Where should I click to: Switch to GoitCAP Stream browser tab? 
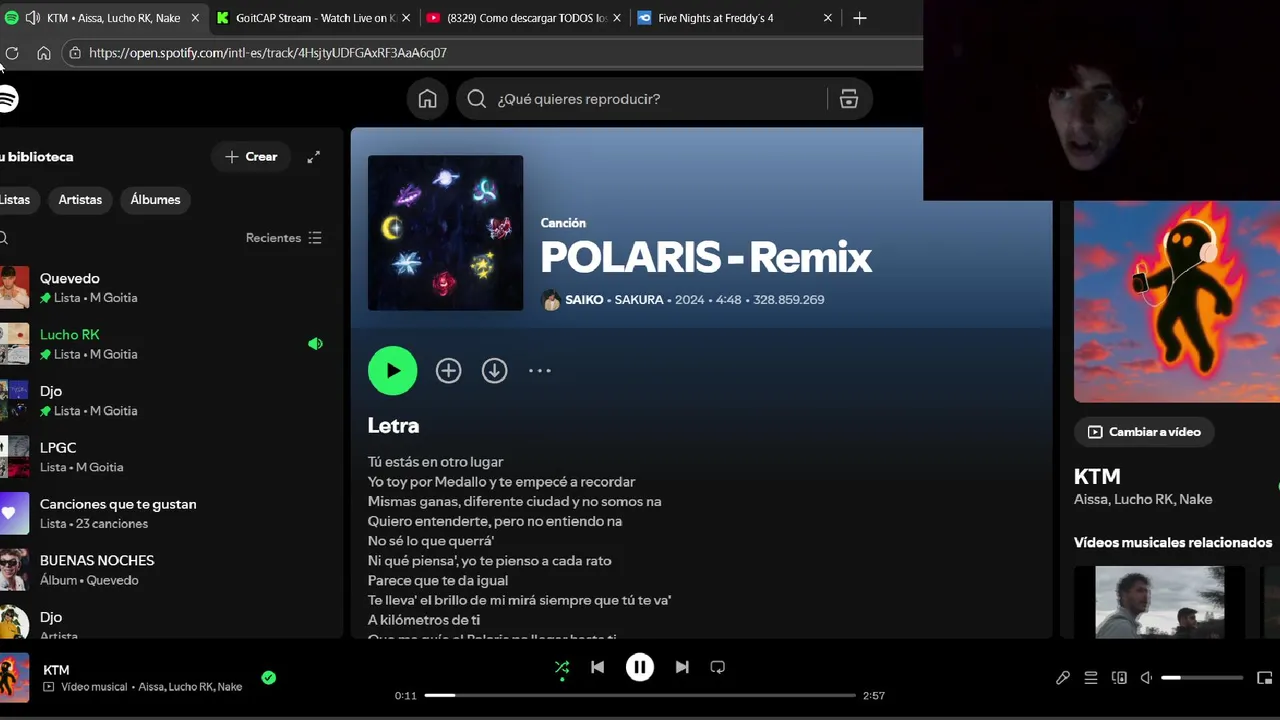(313, 18)
